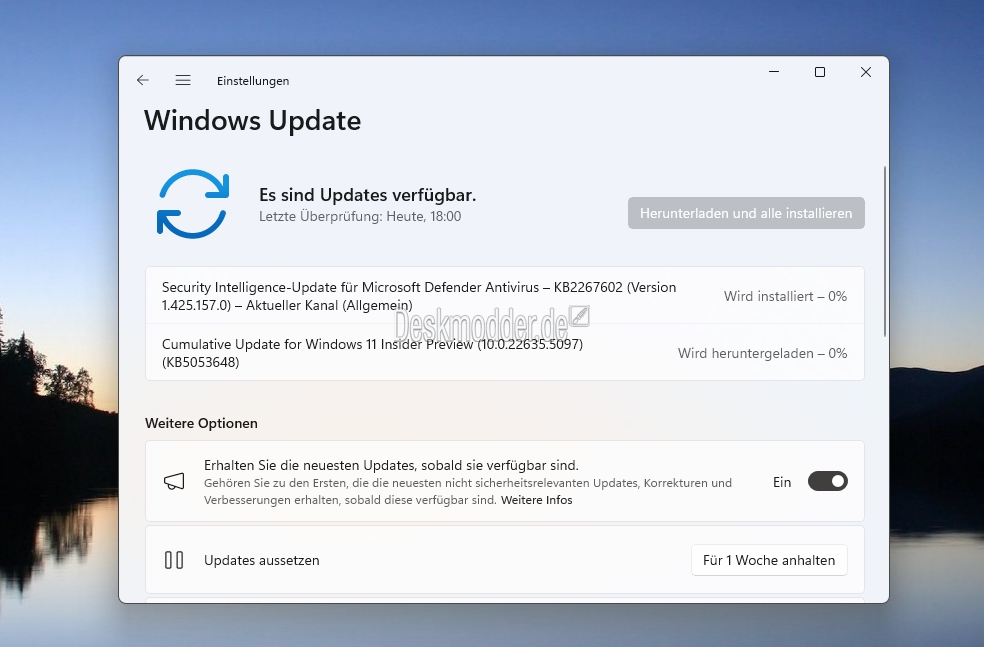
Task: Click the Einstellungen window title
Action: click(x=253, y=81)
